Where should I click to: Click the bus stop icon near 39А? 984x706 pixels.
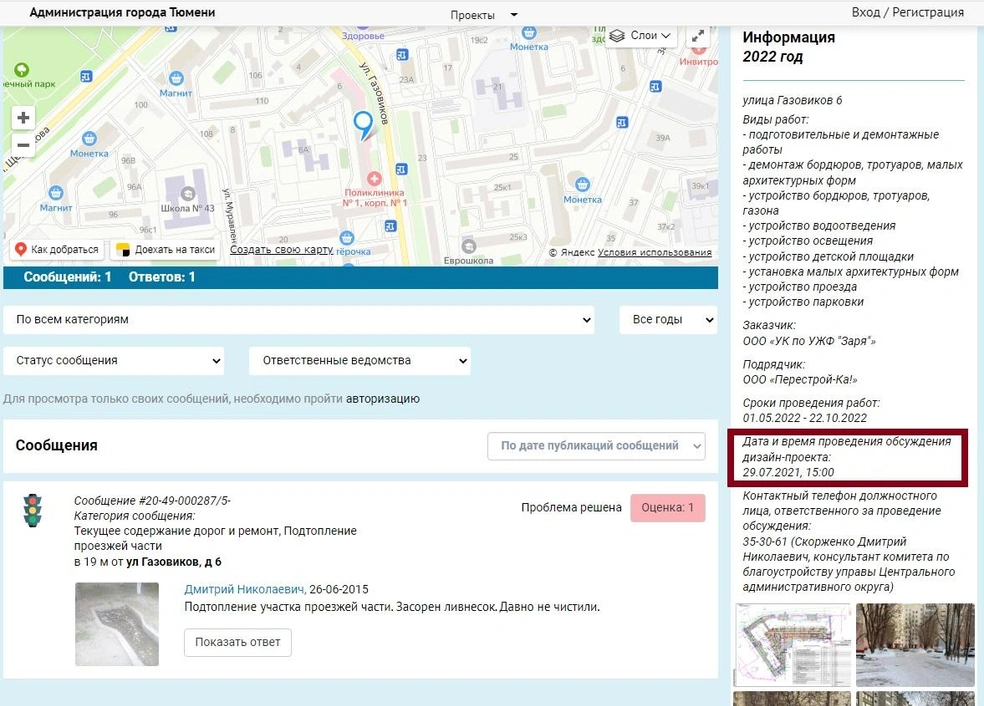pos(623,122)
